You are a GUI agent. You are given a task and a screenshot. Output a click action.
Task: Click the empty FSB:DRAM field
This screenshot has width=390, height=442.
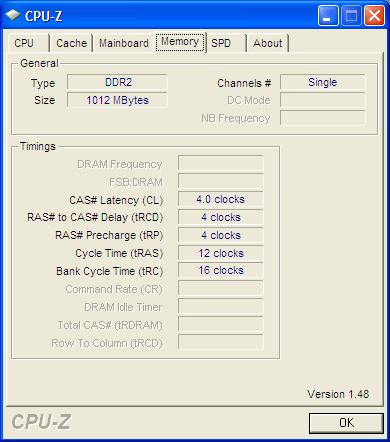(221, 181)
